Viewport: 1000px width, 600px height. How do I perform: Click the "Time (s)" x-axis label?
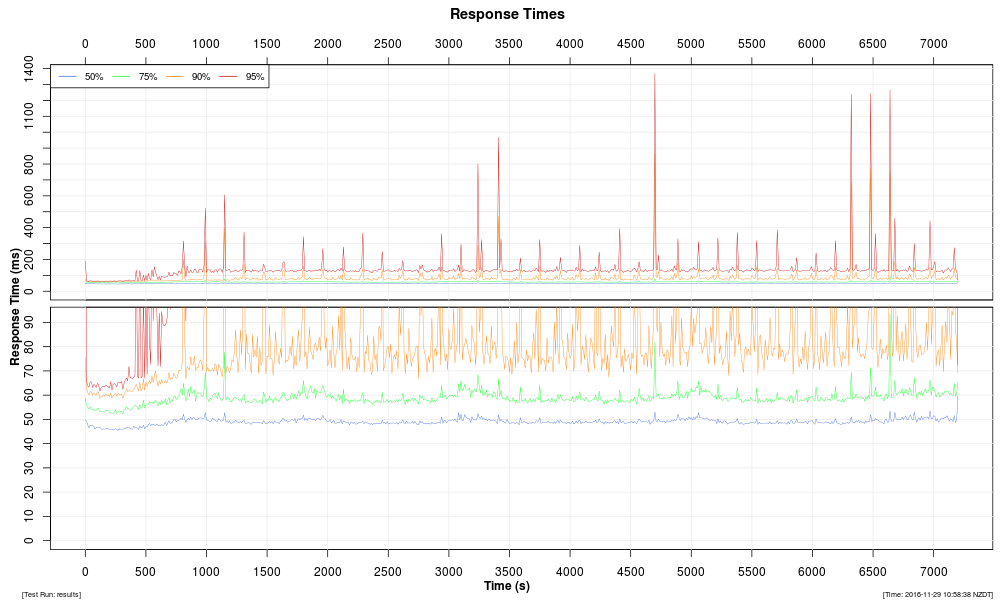click(507, 586)
